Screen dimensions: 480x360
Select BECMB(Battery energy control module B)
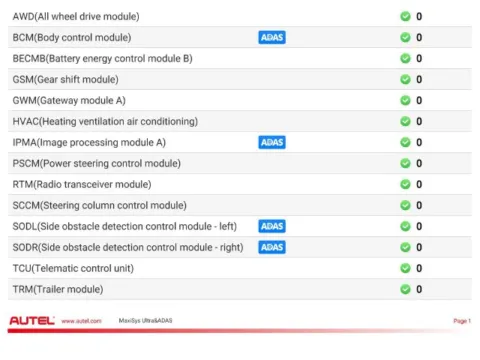click(240, 58)
